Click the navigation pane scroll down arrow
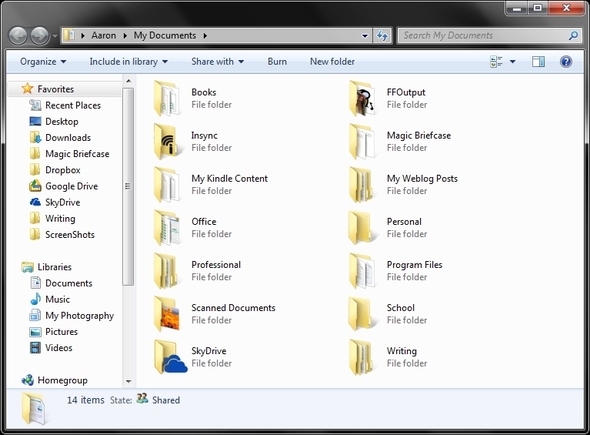The width and height of the screenshot is (590, 435). [x=128, y=381]
